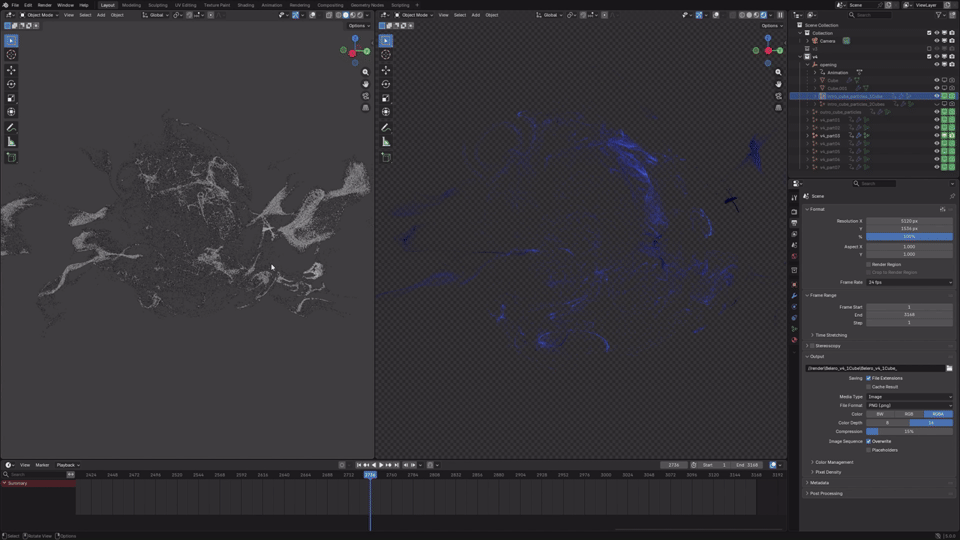Enable the Render Region checkbox
The width and height of the screenshot is (960, 540).
point(868,264)
